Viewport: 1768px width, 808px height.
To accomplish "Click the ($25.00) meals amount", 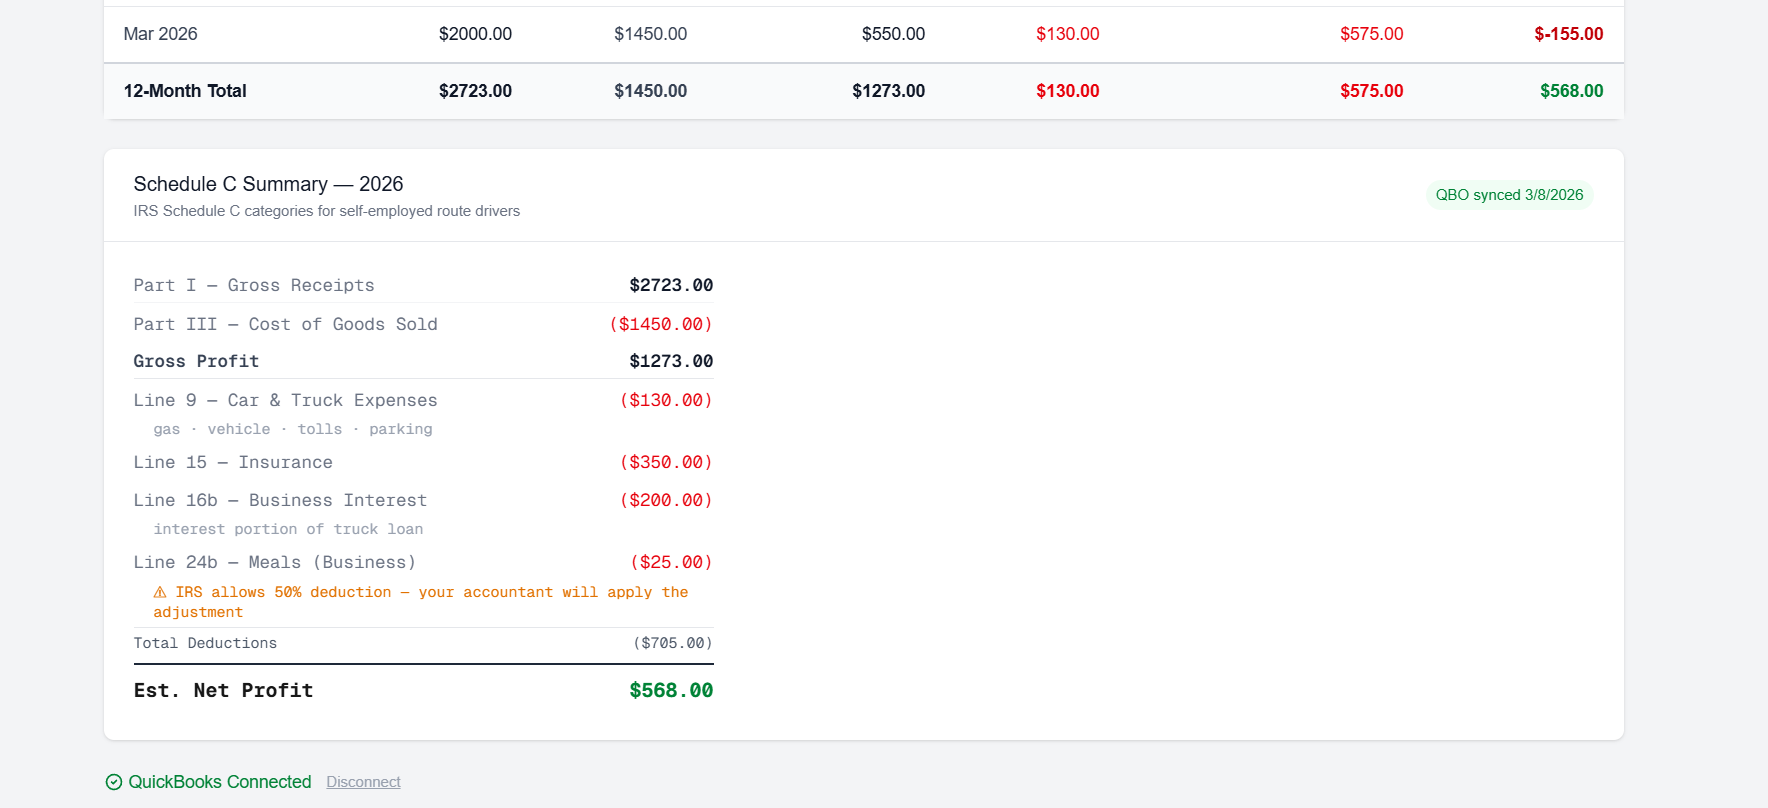I will 671,562.
